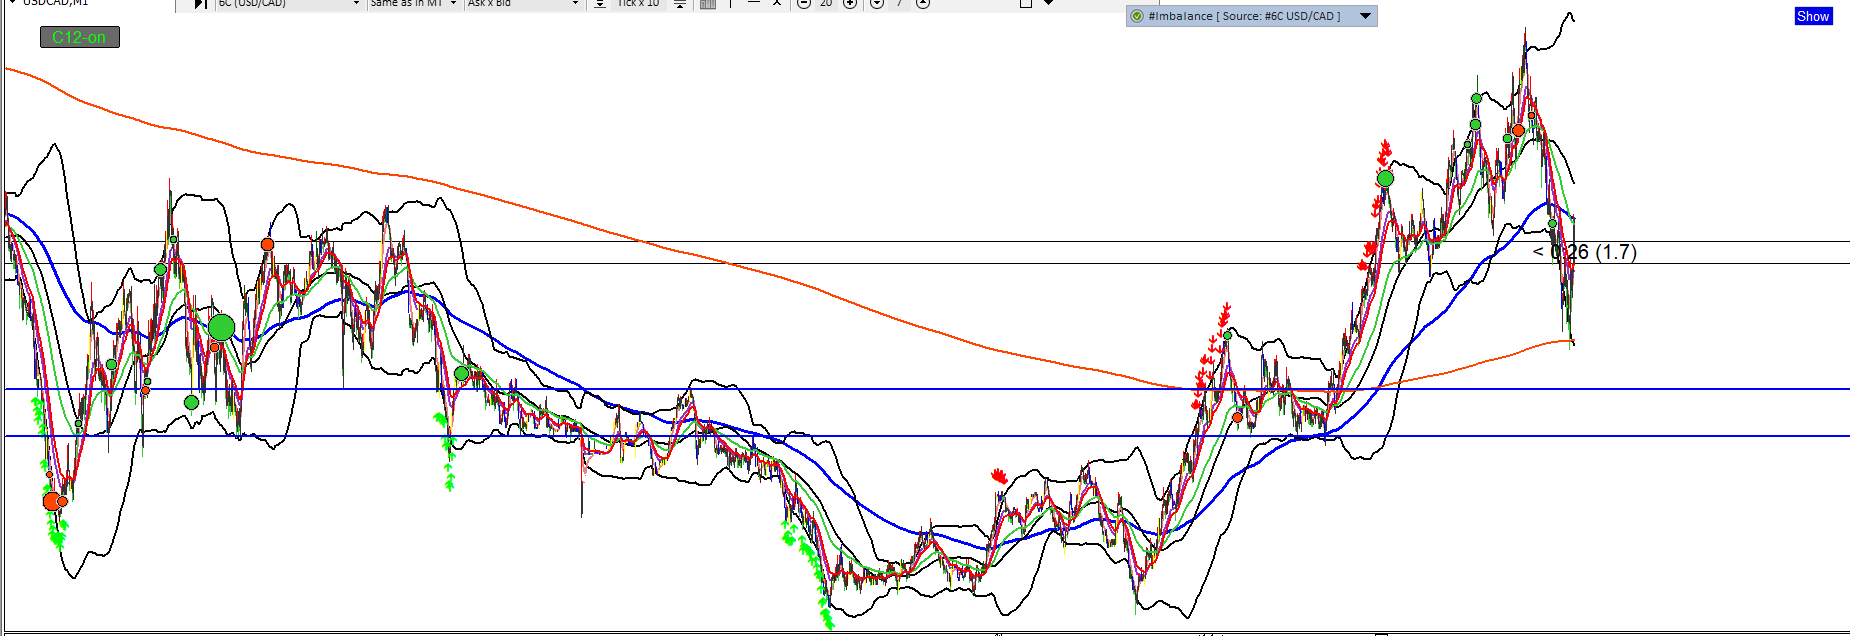Click the Tick x 10 value field

(638, 4)
